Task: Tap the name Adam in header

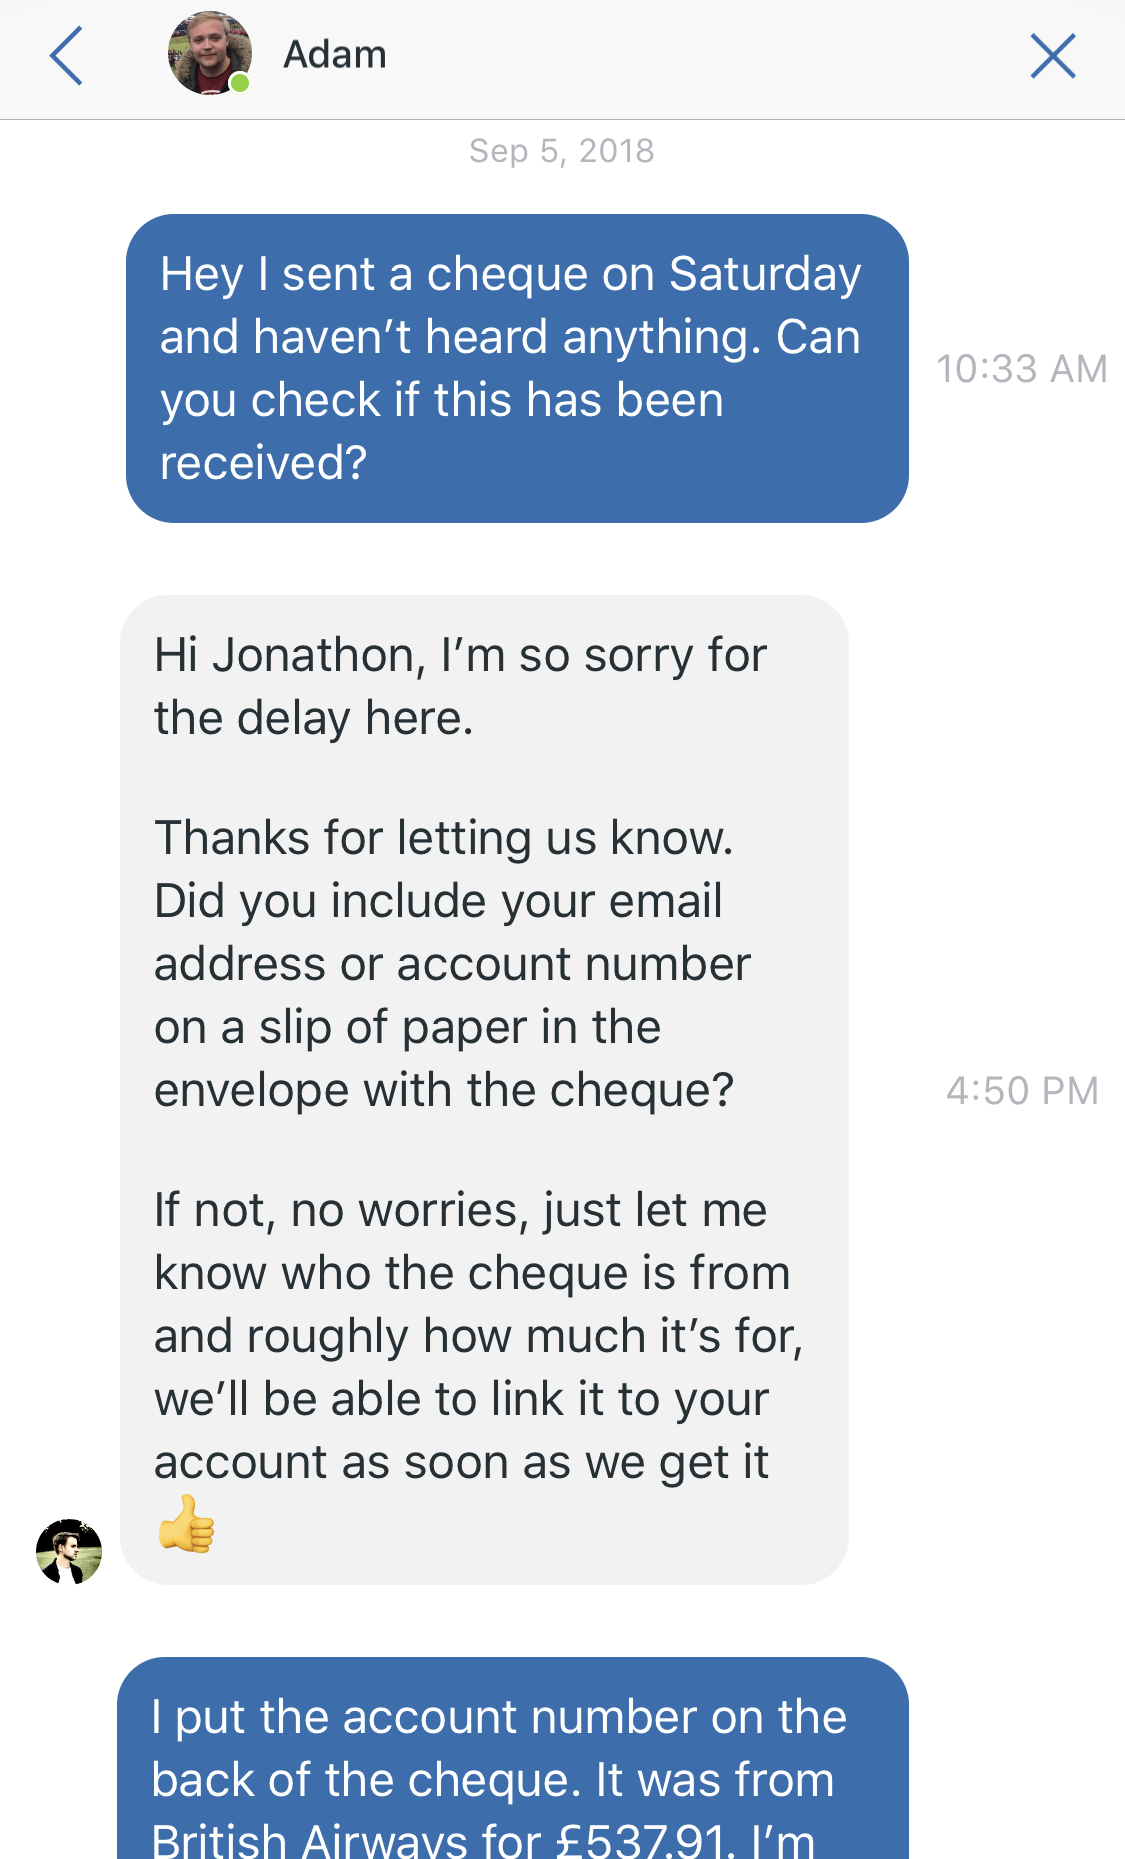Action: [335, 55]
